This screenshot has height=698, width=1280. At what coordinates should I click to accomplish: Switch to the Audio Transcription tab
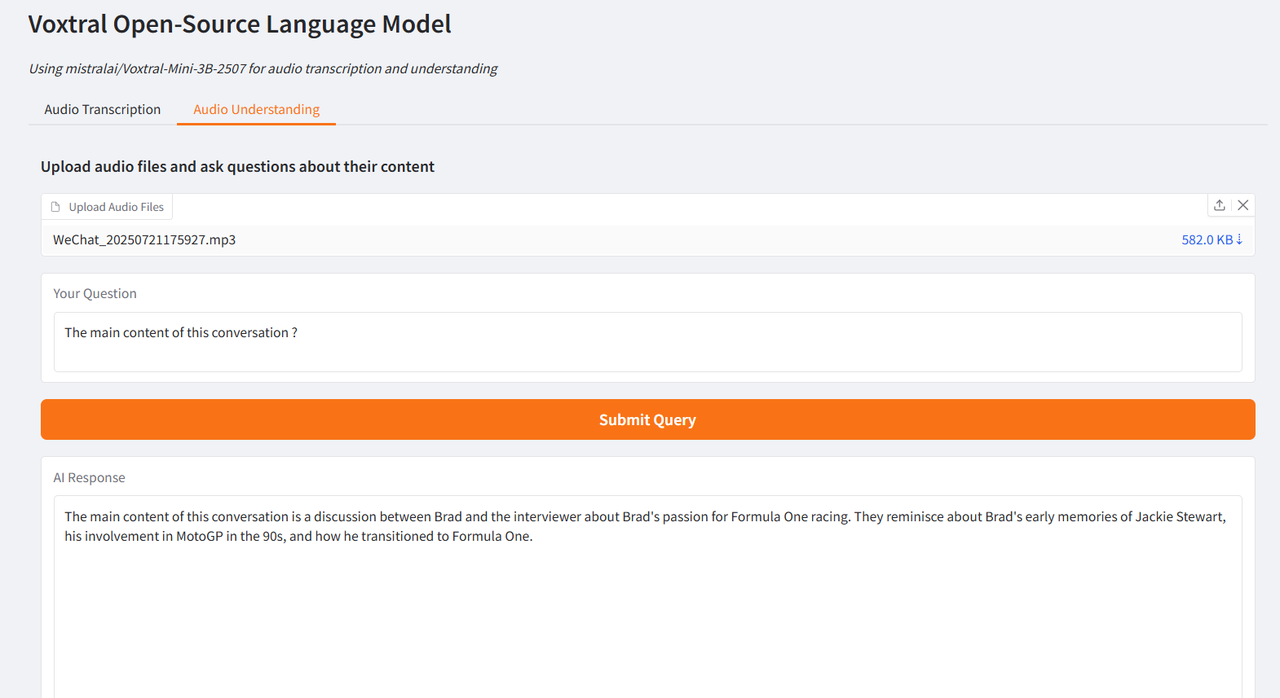click(x=102, y=110)
